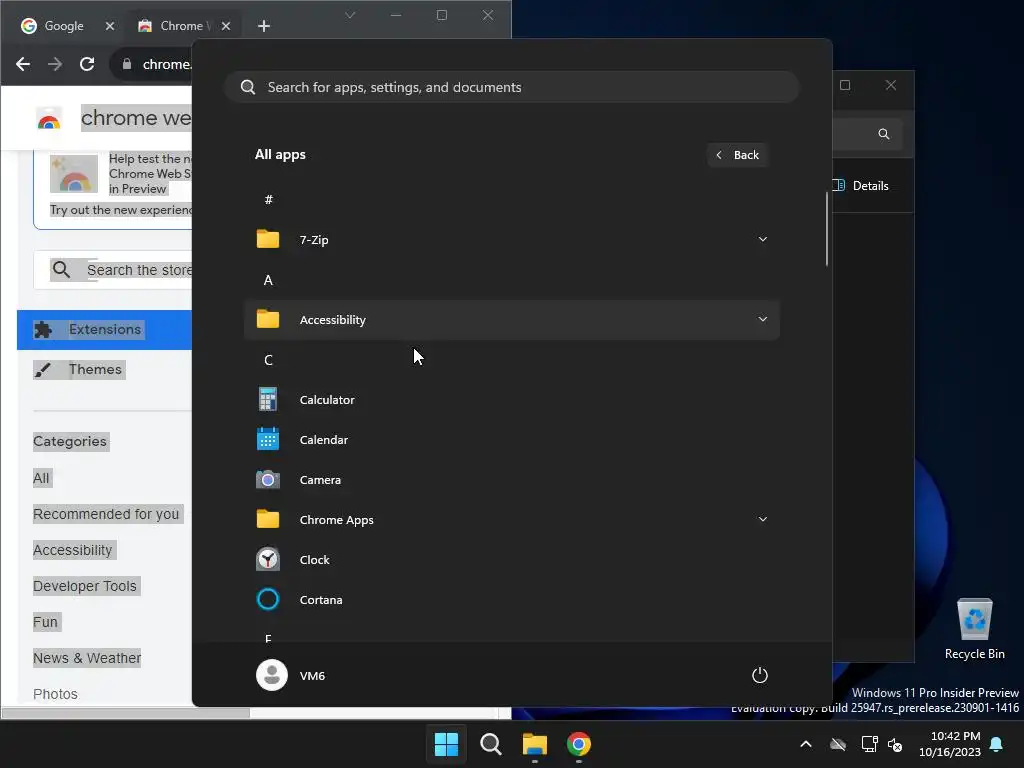Open Chrome tab search chevron
1024x768 pixels.
pos(350,15)
